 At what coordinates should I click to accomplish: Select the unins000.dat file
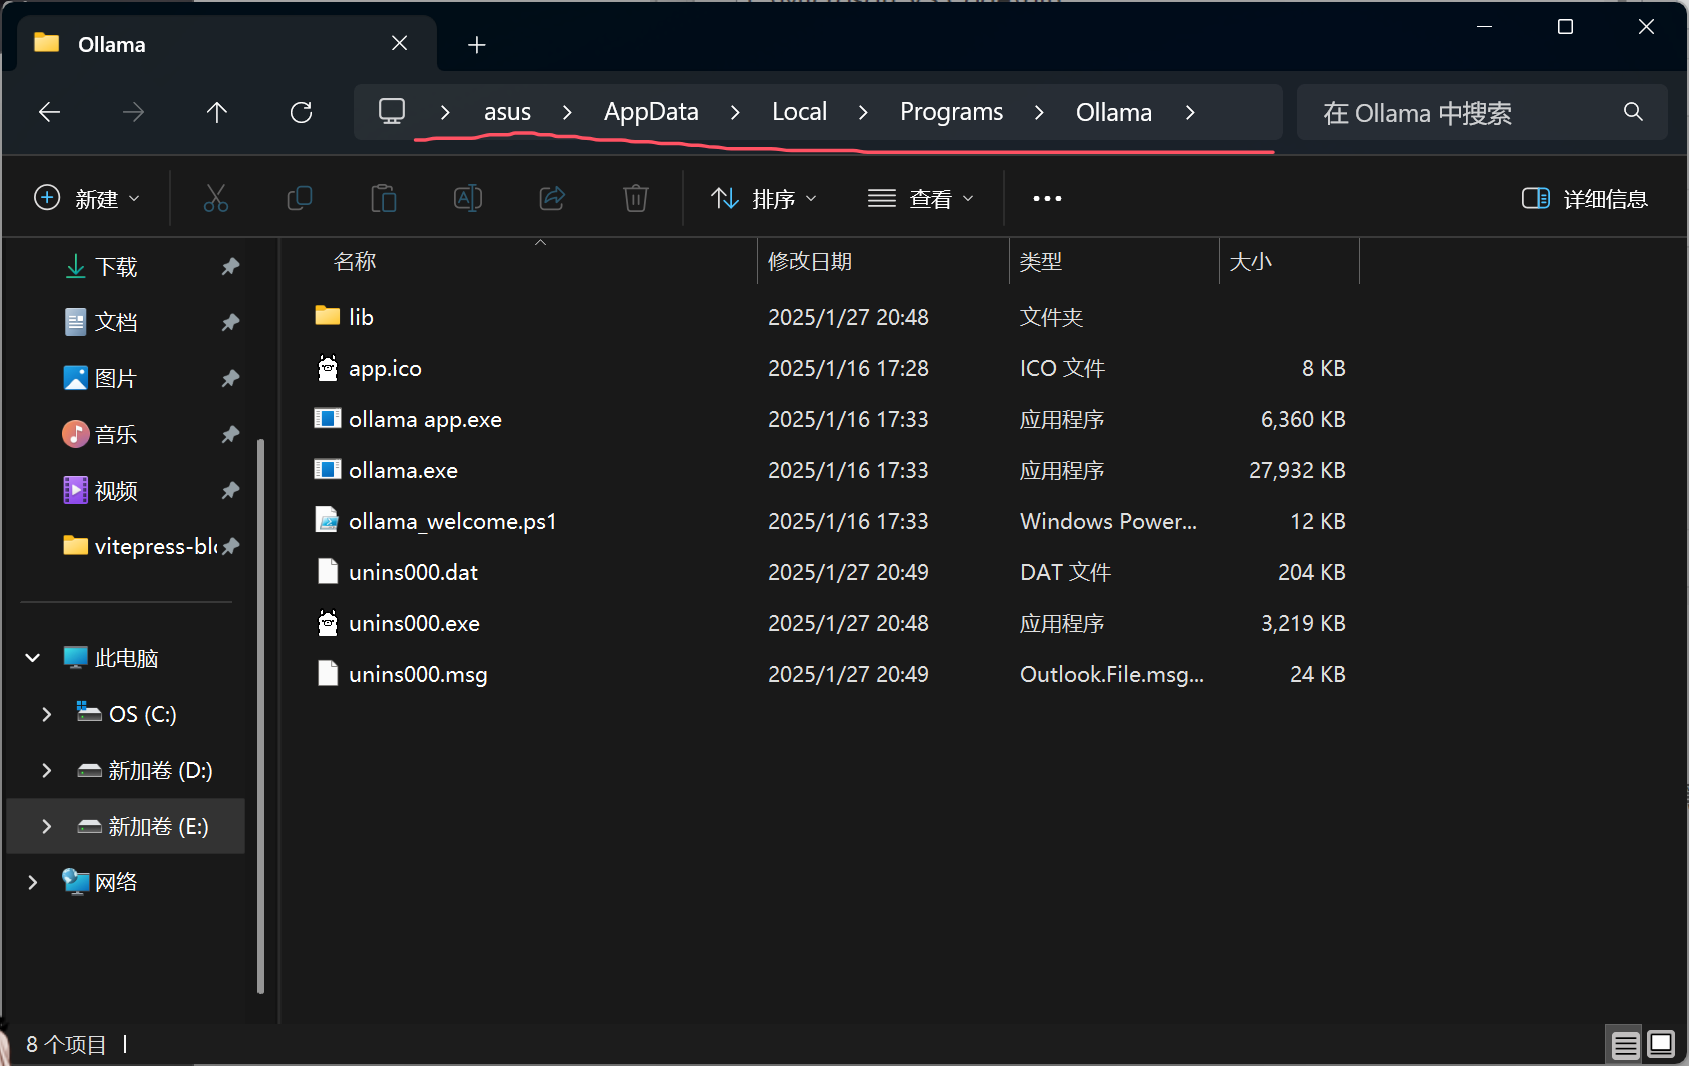[x=413, y=572]
